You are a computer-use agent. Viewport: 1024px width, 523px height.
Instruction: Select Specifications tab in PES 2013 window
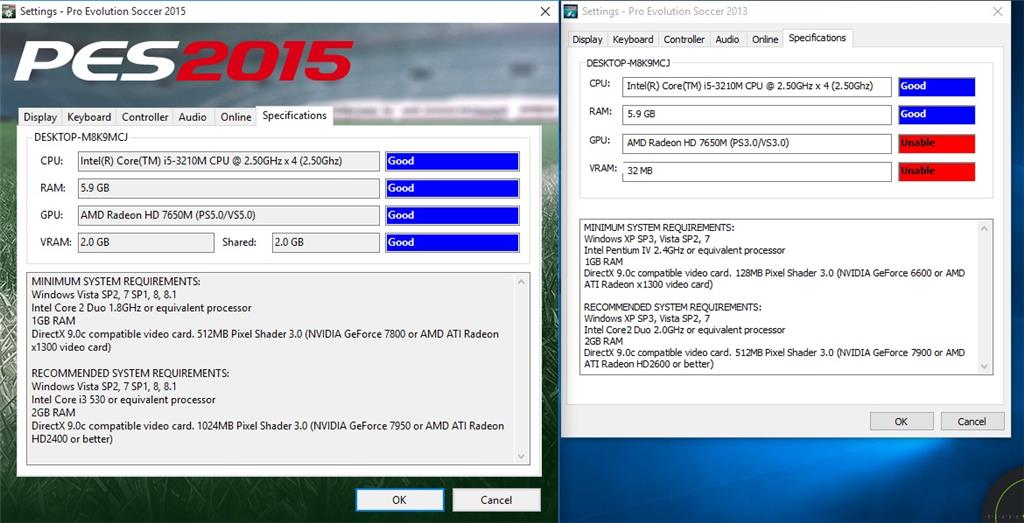point(818,38)
